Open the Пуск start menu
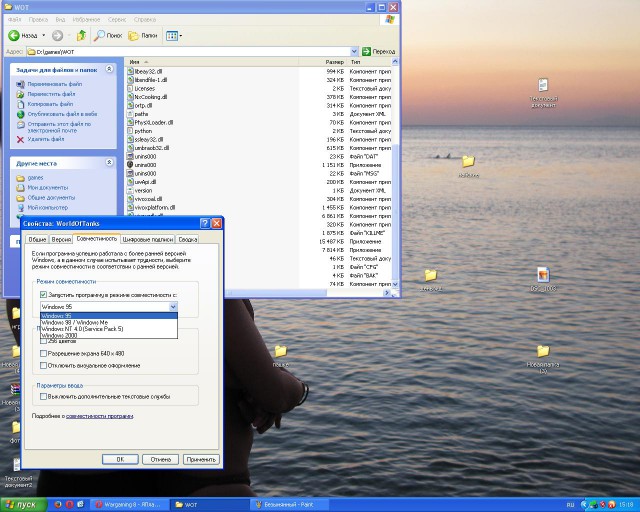 click(23, 505)
